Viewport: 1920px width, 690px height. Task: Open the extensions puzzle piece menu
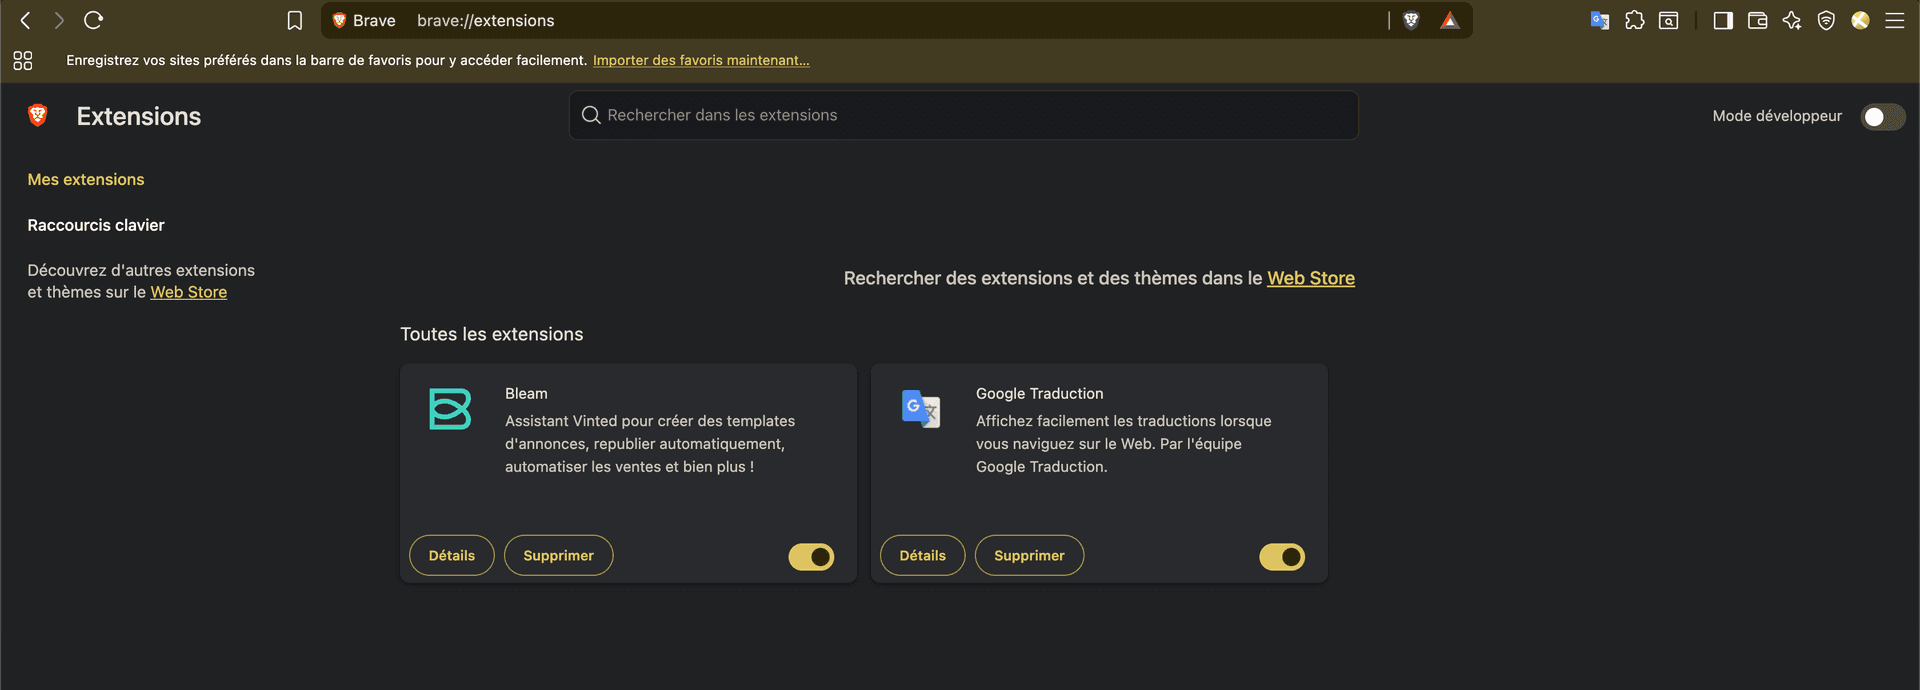tap(1635, 20)
